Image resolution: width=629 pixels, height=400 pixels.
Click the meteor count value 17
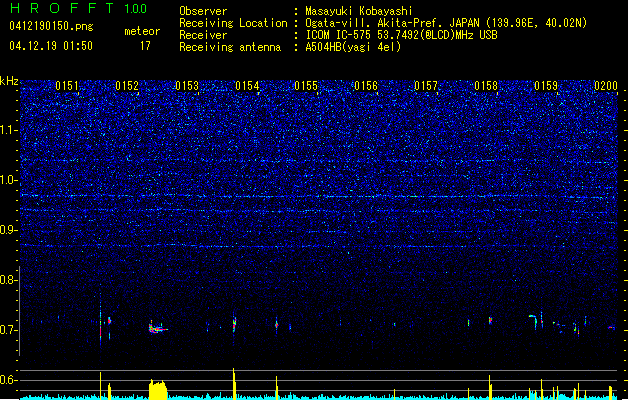pos(145,46)
